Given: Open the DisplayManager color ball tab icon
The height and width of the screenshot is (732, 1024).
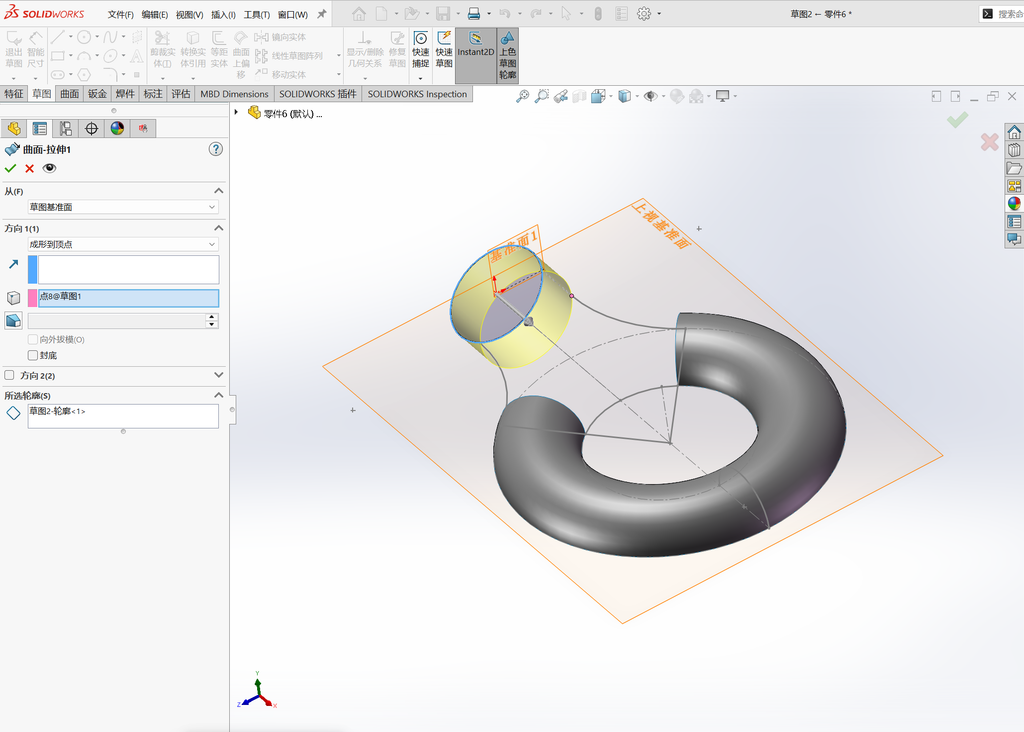Looking at the screenshot, I should (117, 129).
